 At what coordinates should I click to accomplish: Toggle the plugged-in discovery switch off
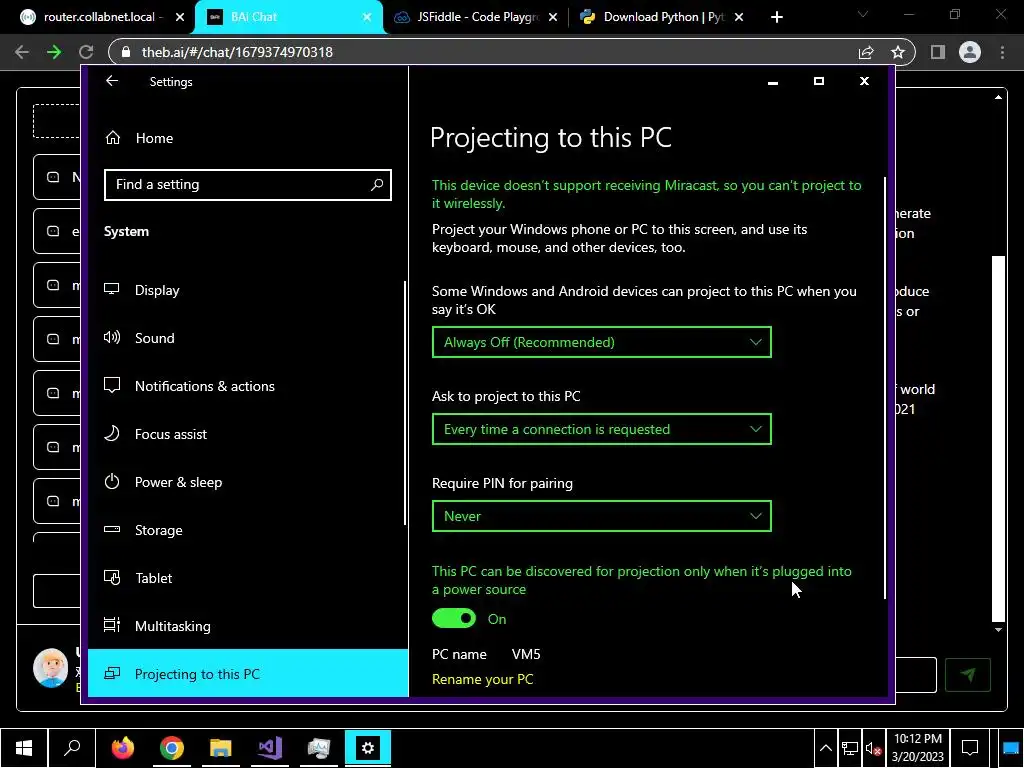(454, 618)
